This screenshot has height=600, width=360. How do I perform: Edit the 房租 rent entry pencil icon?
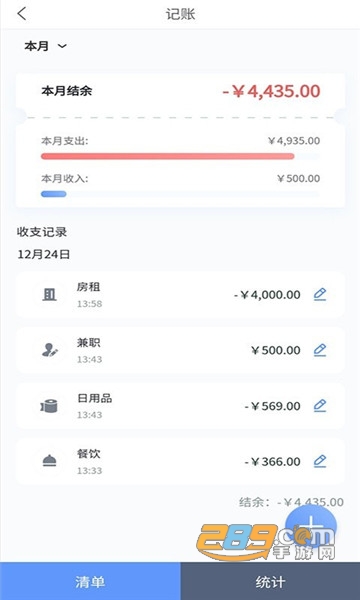[x=320, y=294]
